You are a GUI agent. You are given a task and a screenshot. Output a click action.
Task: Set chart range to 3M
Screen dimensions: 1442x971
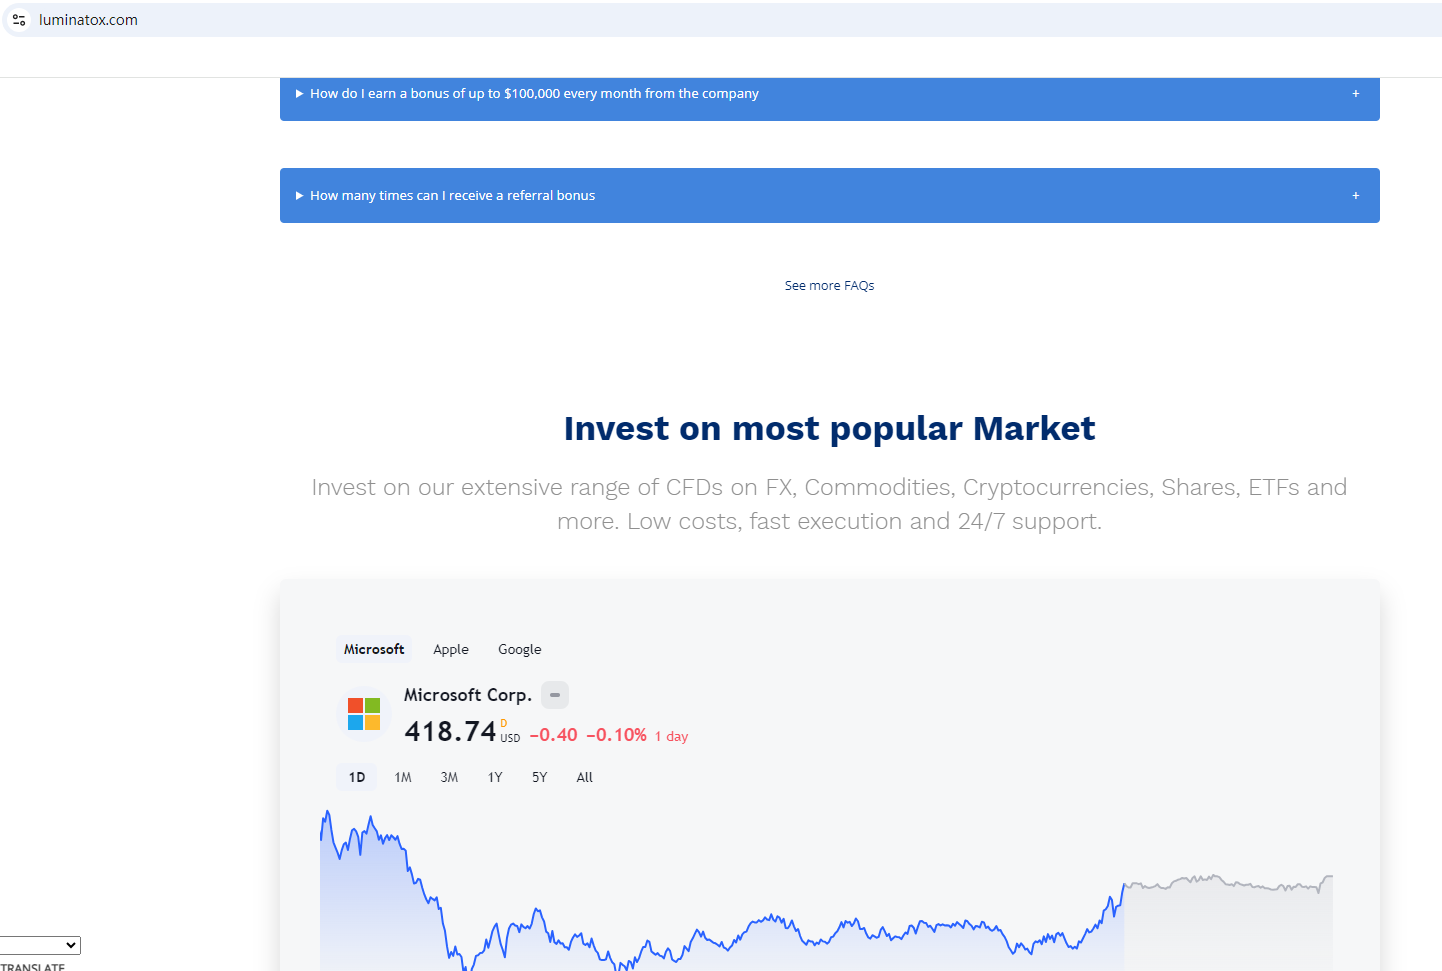449,778
